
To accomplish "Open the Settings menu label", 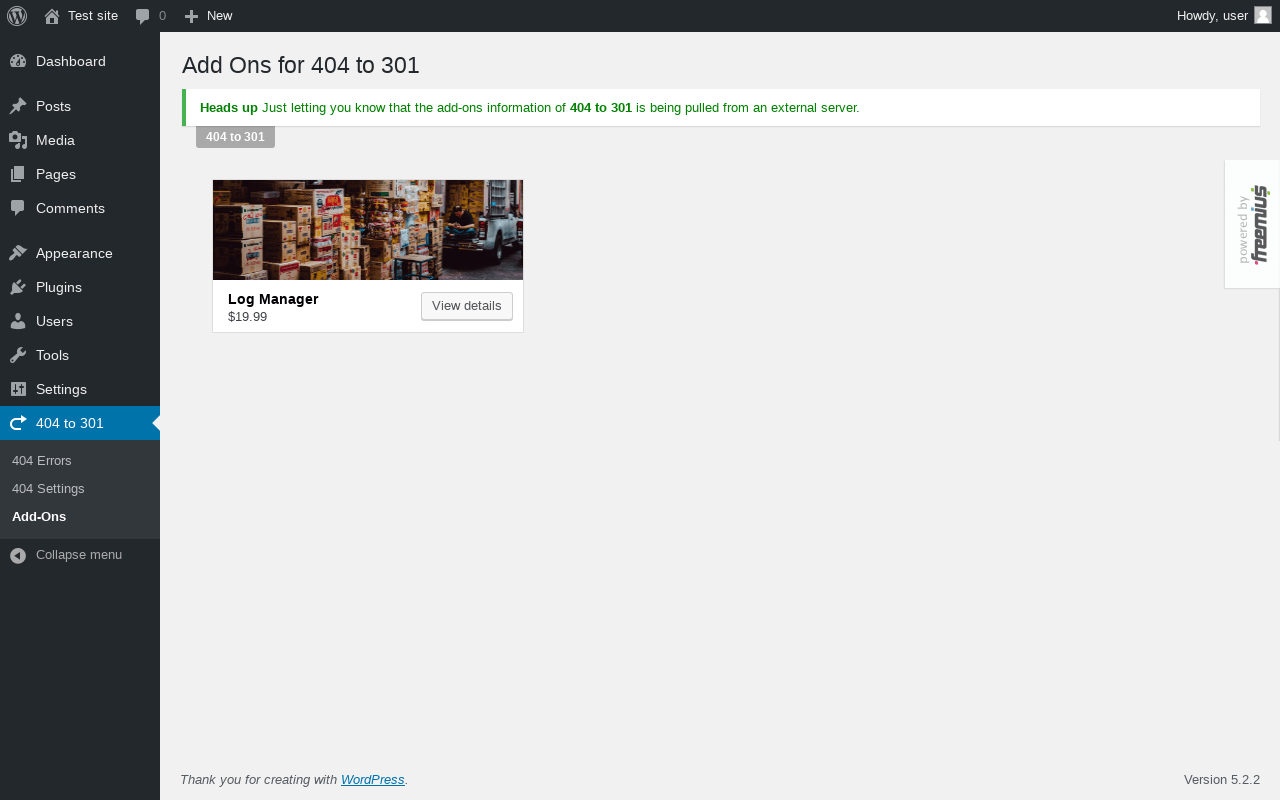I will click(61, 389).
